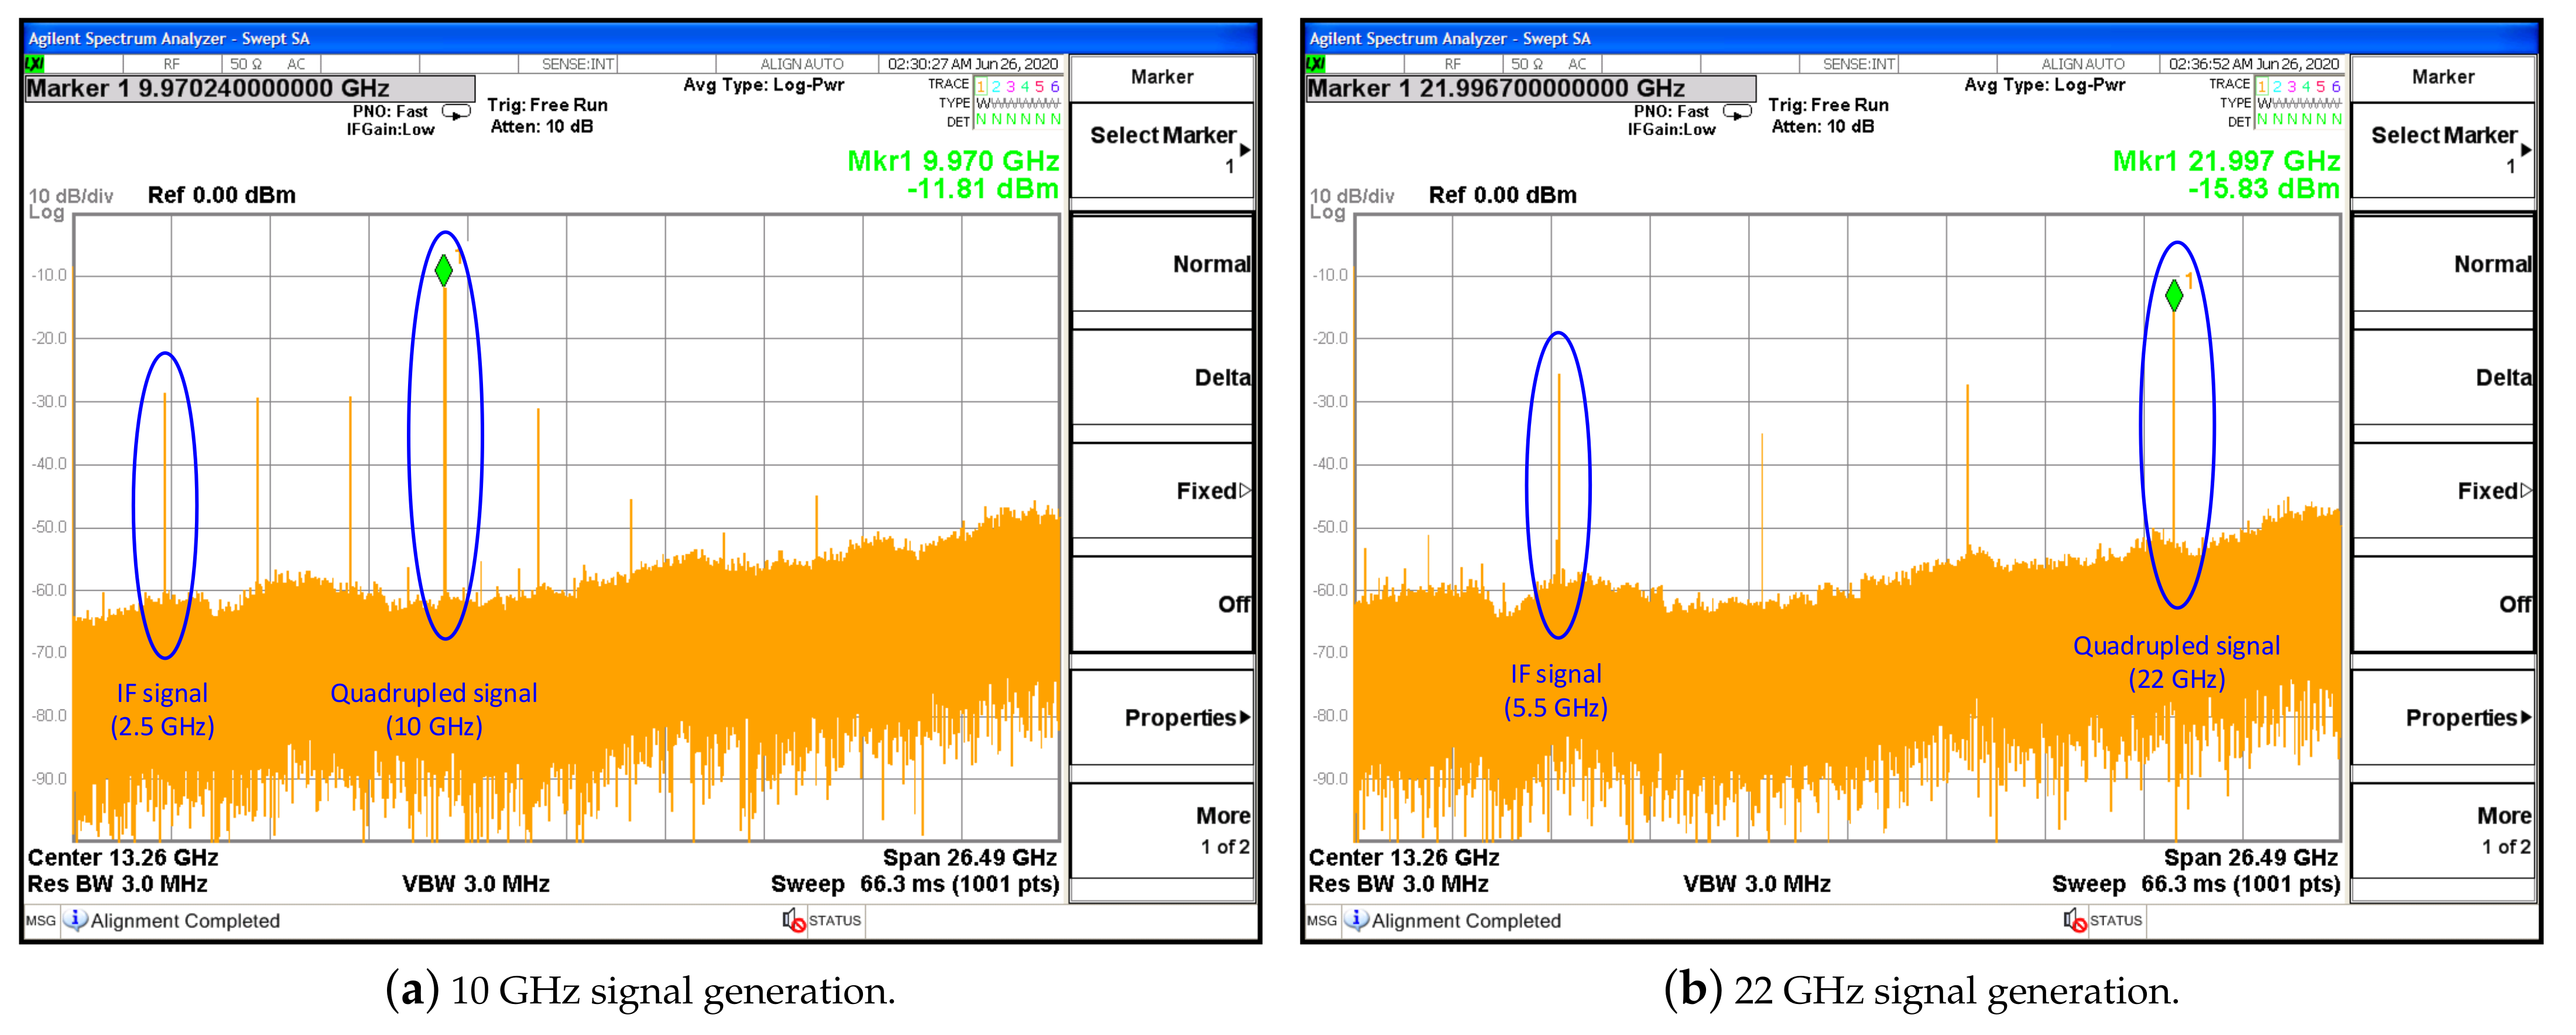Click PNO Fast loop icon in right analyzer

coord(1737,112)
